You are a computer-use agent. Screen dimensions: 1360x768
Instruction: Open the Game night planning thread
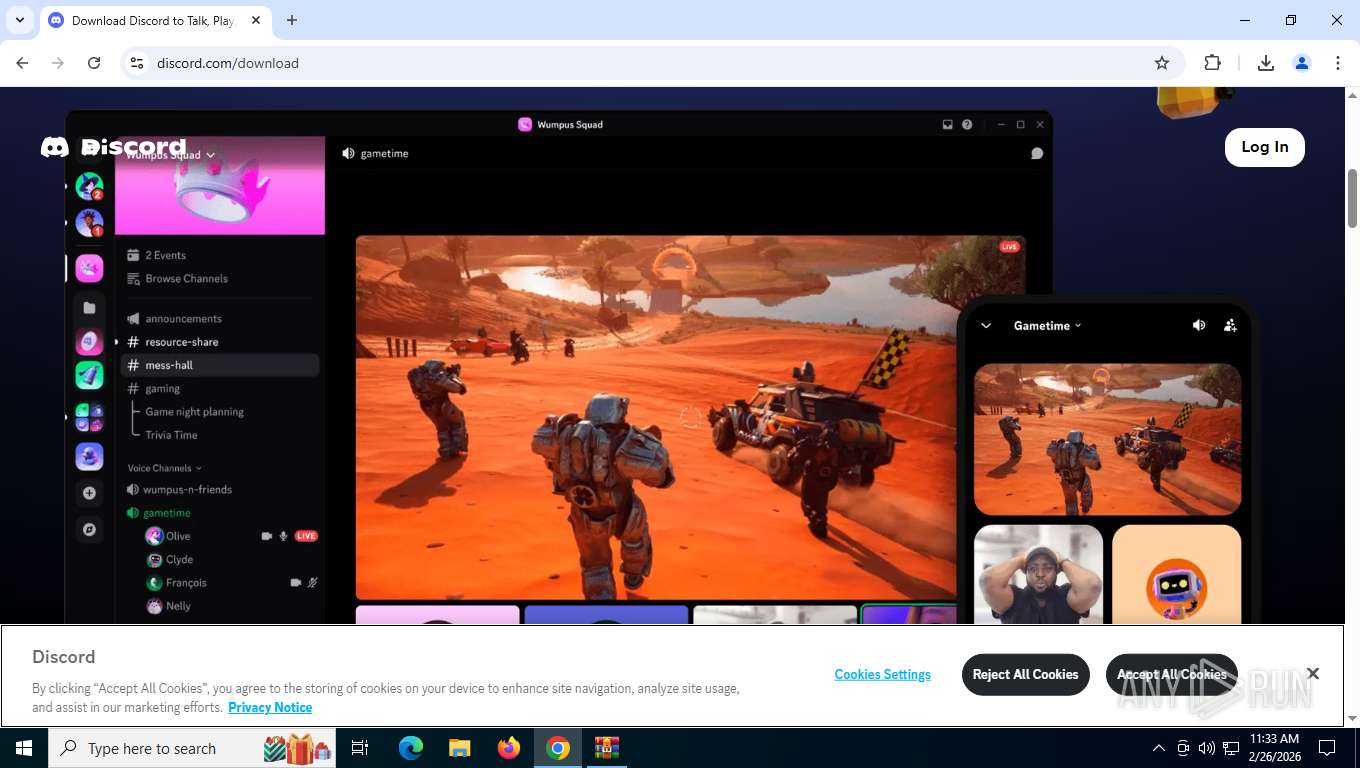click(x=194, y=412)
